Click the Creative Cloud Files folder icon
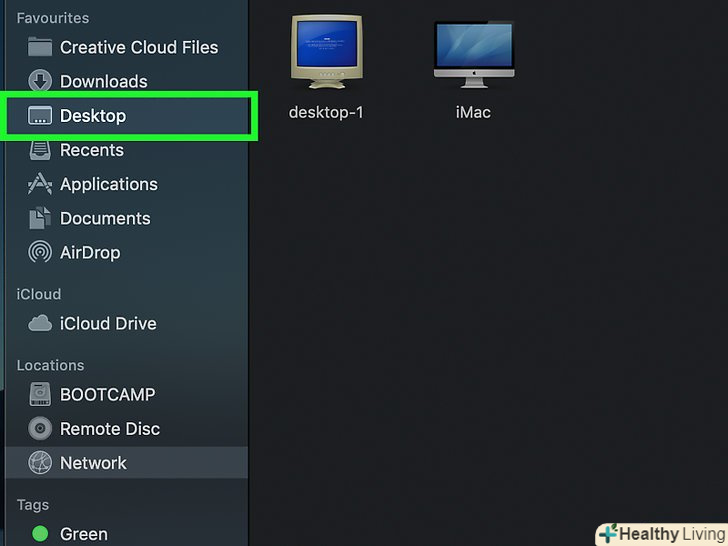This screenshot has width=728, height=546. 40,47
